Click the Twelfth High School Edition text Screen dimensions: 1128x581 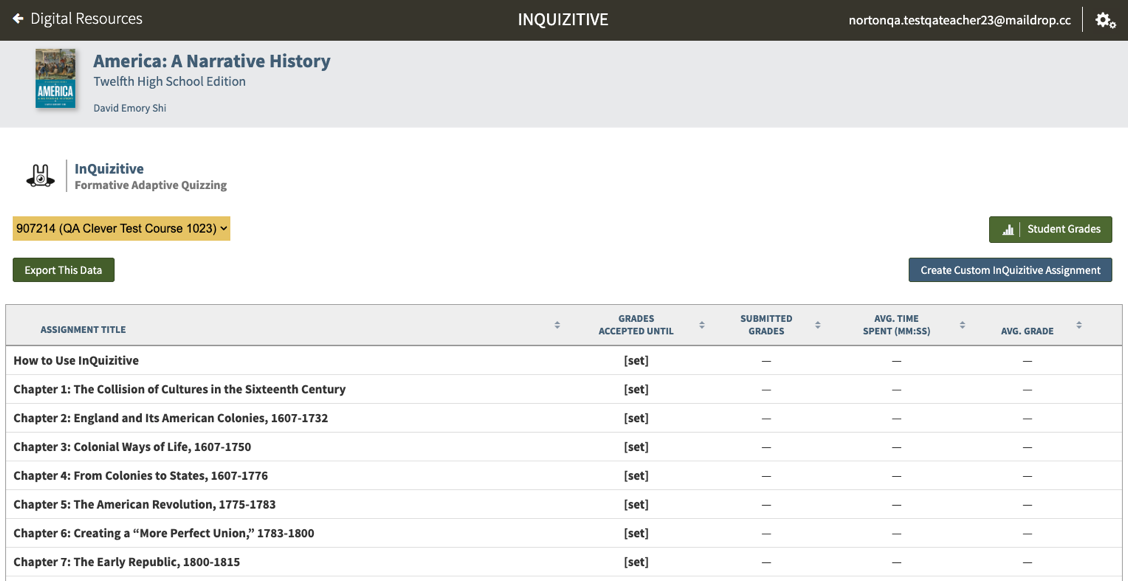pos(169,81)
